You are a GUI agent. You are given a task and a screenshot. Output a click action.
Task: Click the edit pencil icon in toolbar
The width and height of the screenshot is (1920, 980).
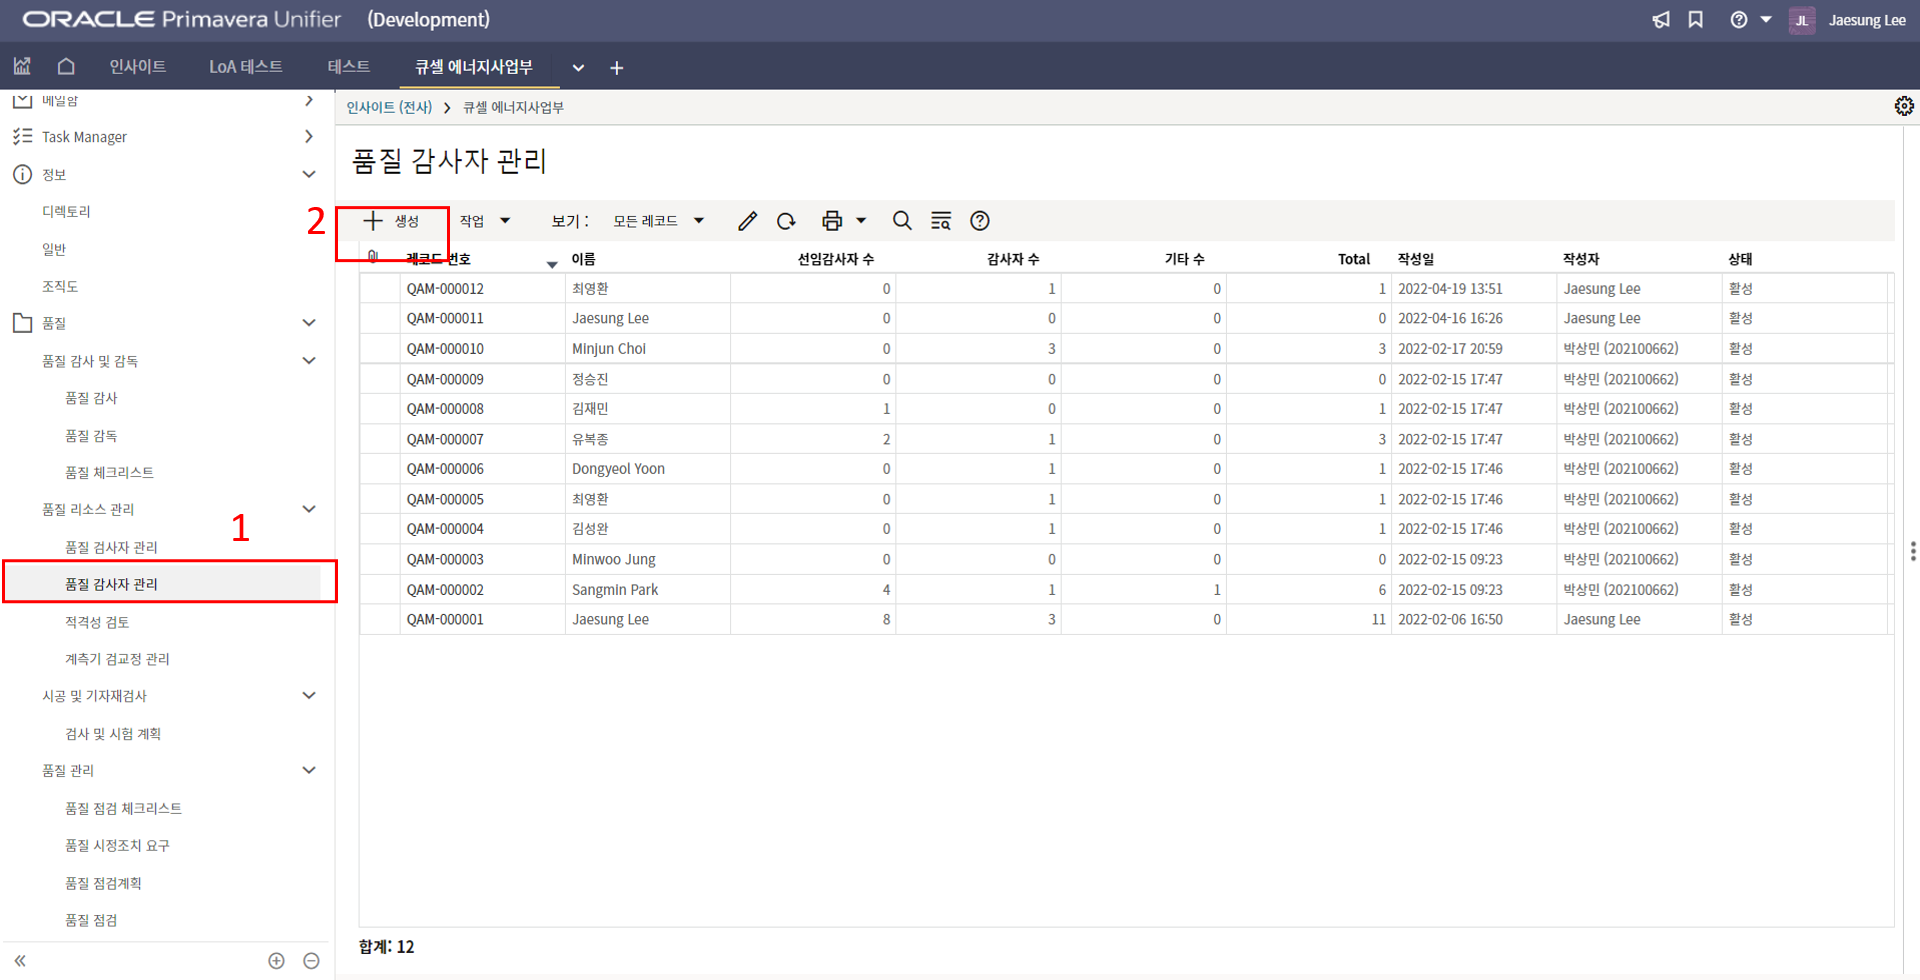click(x=747, y=221)
